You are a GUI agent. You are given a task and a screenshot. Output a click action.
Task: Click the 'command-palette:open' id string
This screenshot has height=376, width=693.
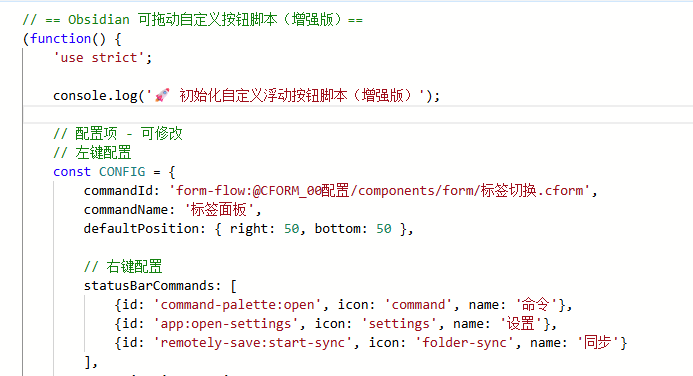(237, 305)
